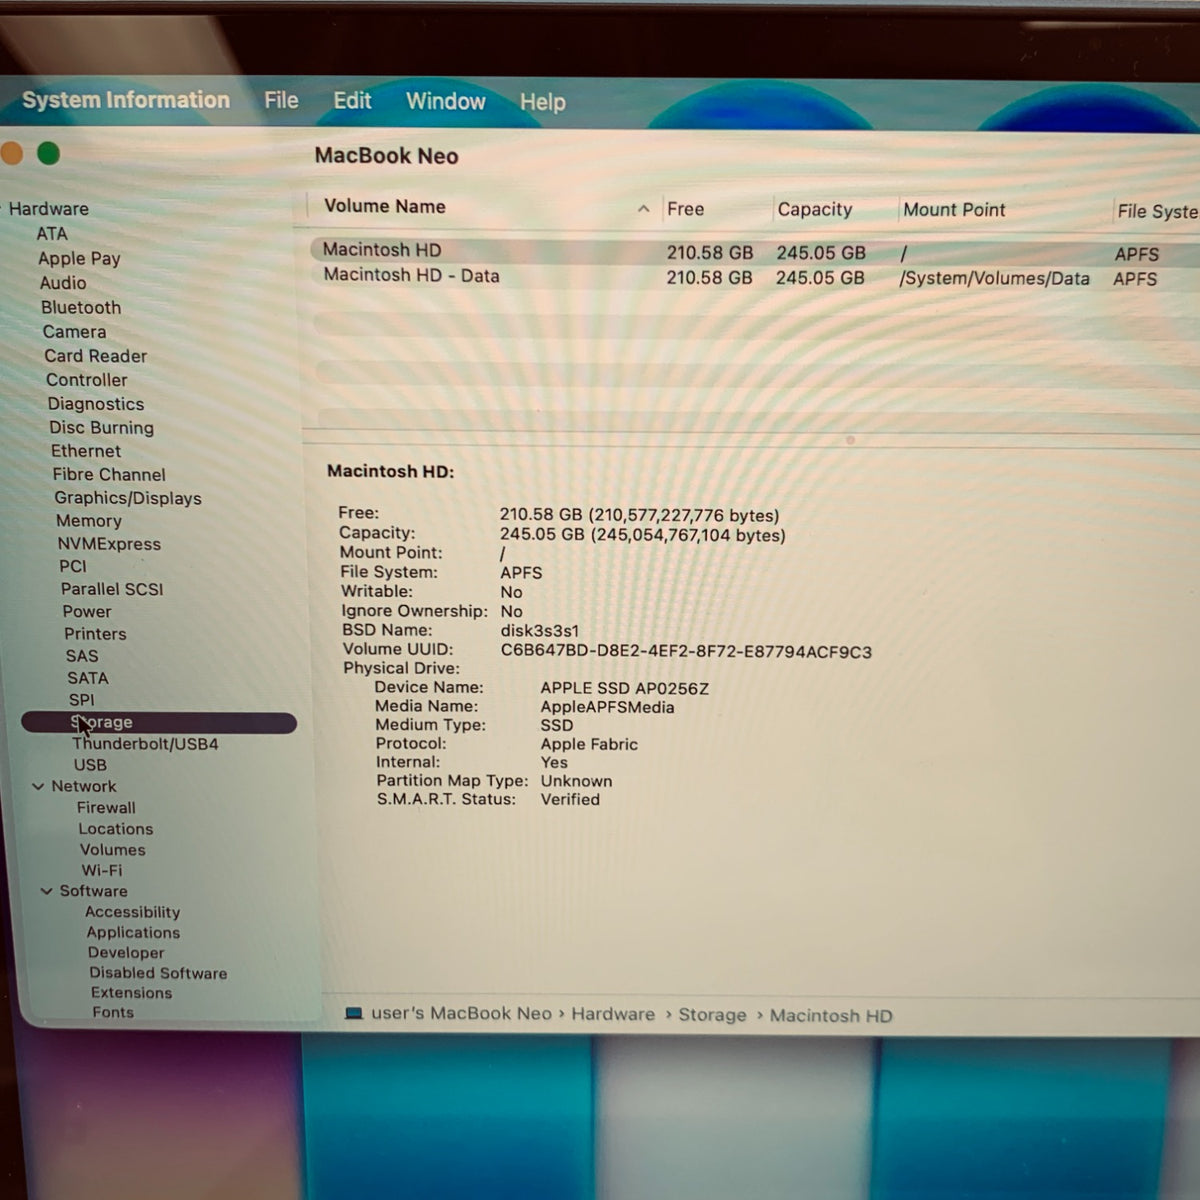Select USB in the sidebar
This screenshot has width=1200, height=1200.
(x=90, y=765)
